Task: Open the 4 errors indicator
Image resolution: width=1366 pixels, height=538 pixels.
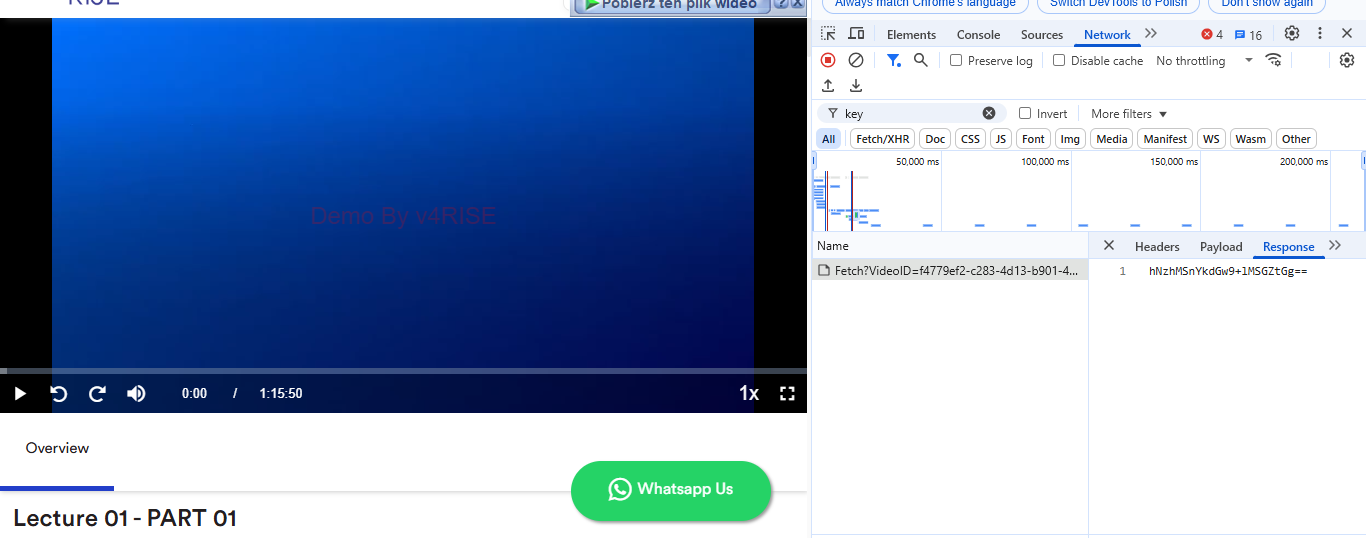Action: point(1212,34)
